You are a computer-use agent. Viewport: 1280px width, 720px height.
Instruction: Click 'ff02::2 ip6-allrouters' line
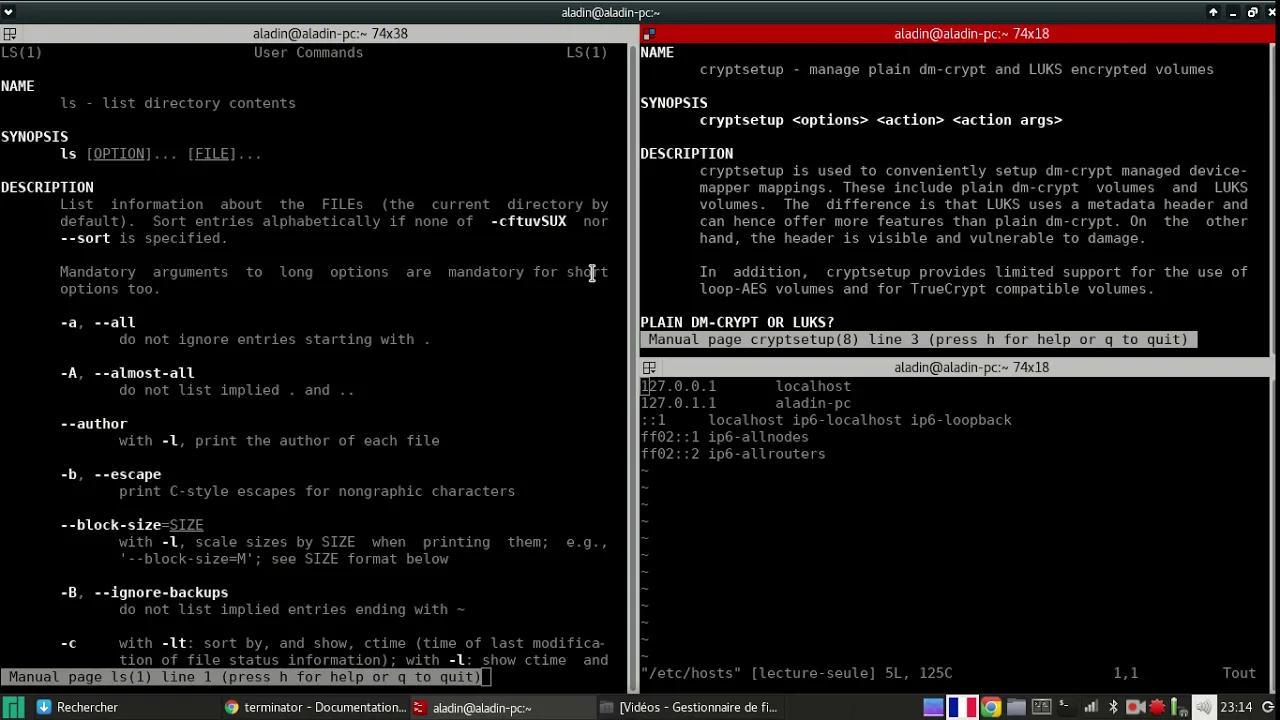pos(733,454)
